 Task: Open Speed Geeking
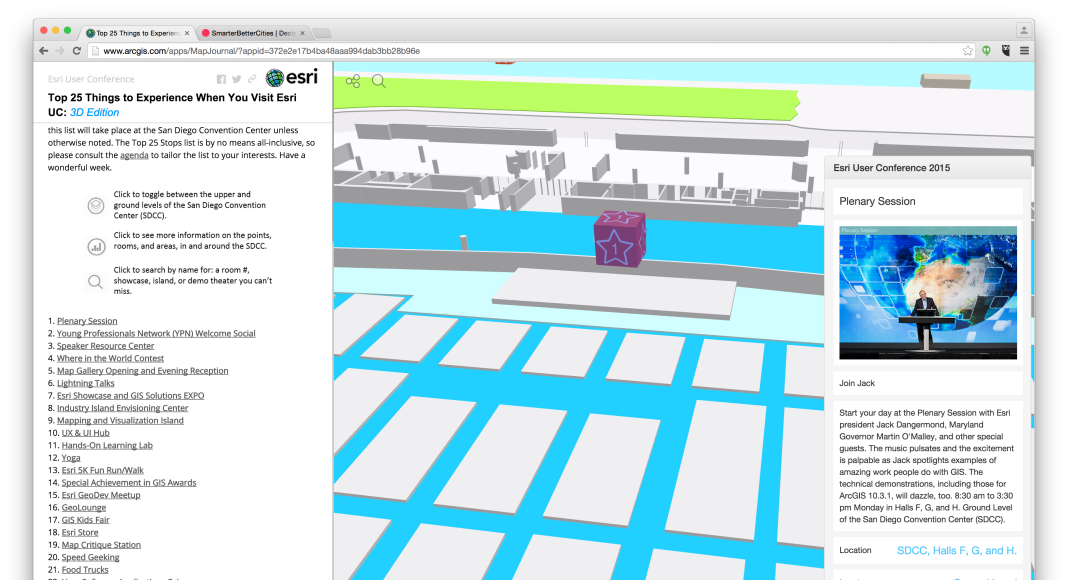tap(90, 558)
